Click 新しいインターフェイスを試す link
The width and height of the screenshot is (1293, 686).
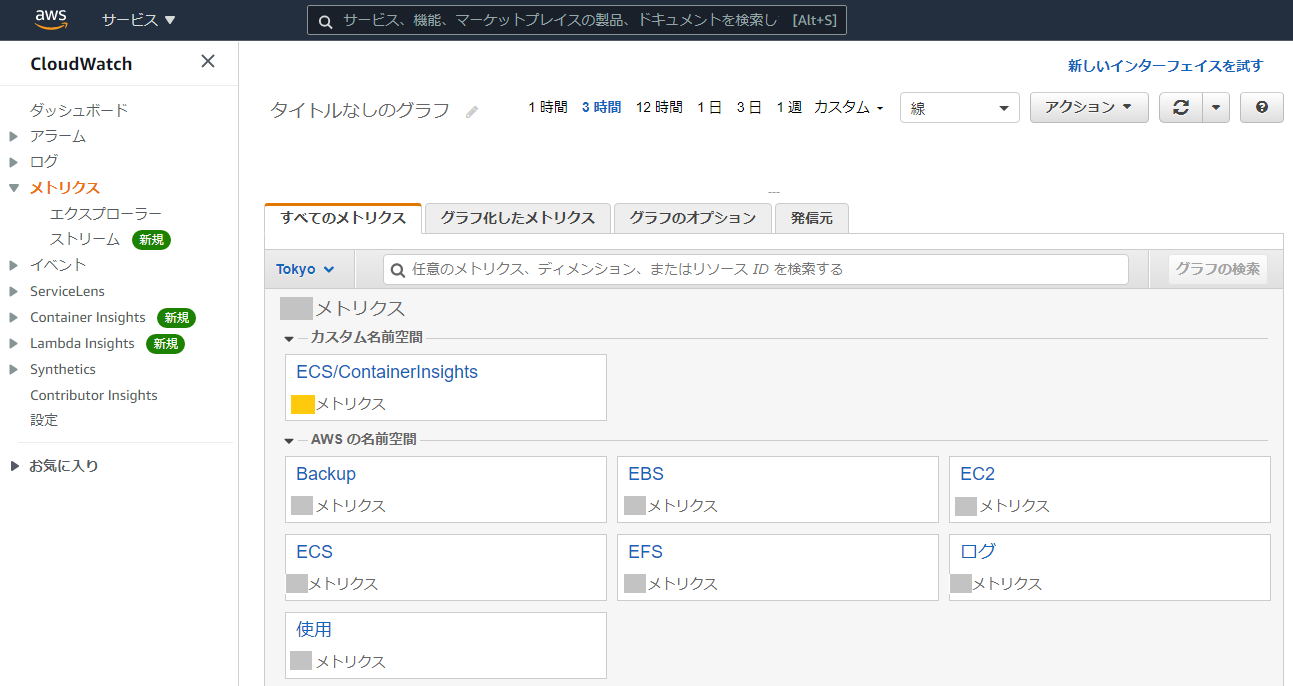pyautogui.click(x=1165, y=66)
